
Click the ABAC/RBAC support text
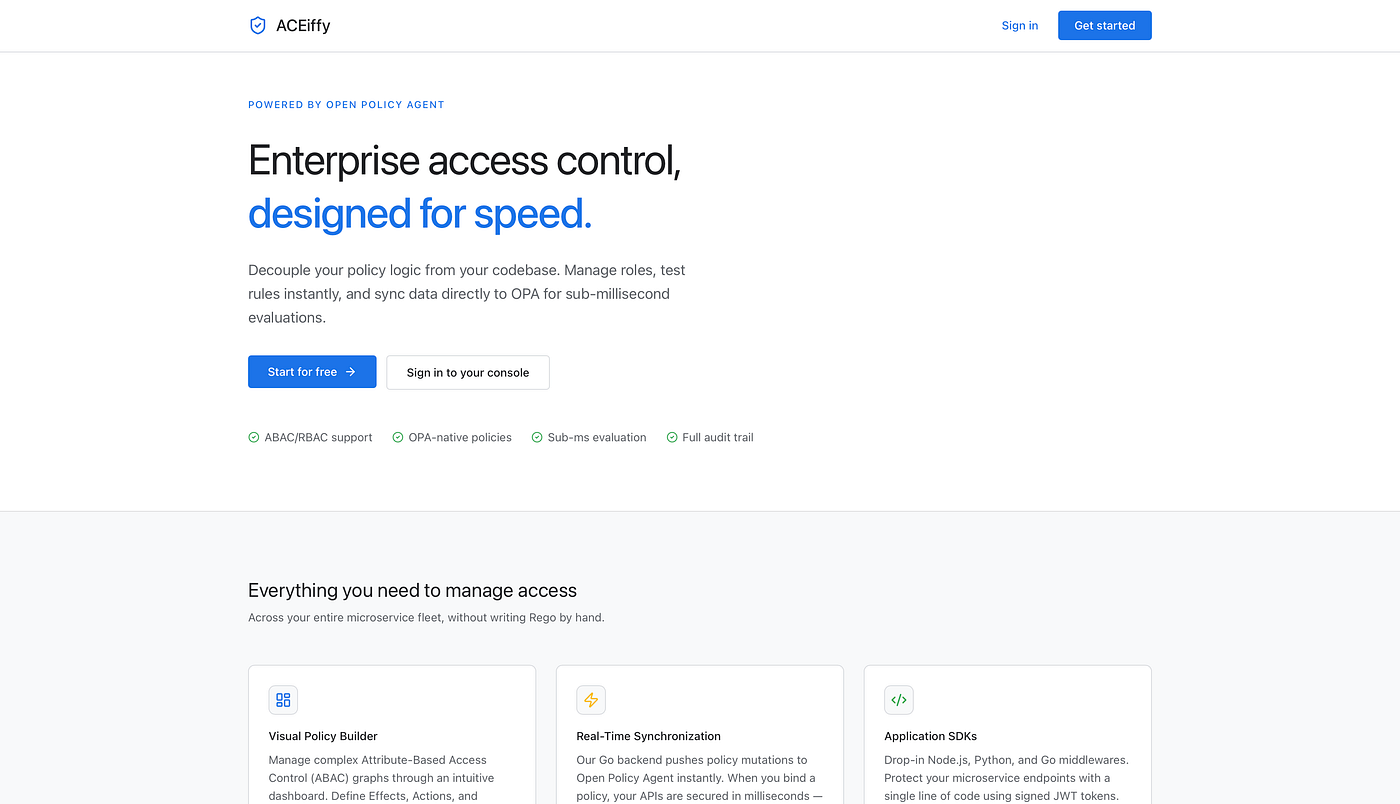pyautogui.click(x=318, y=437)
